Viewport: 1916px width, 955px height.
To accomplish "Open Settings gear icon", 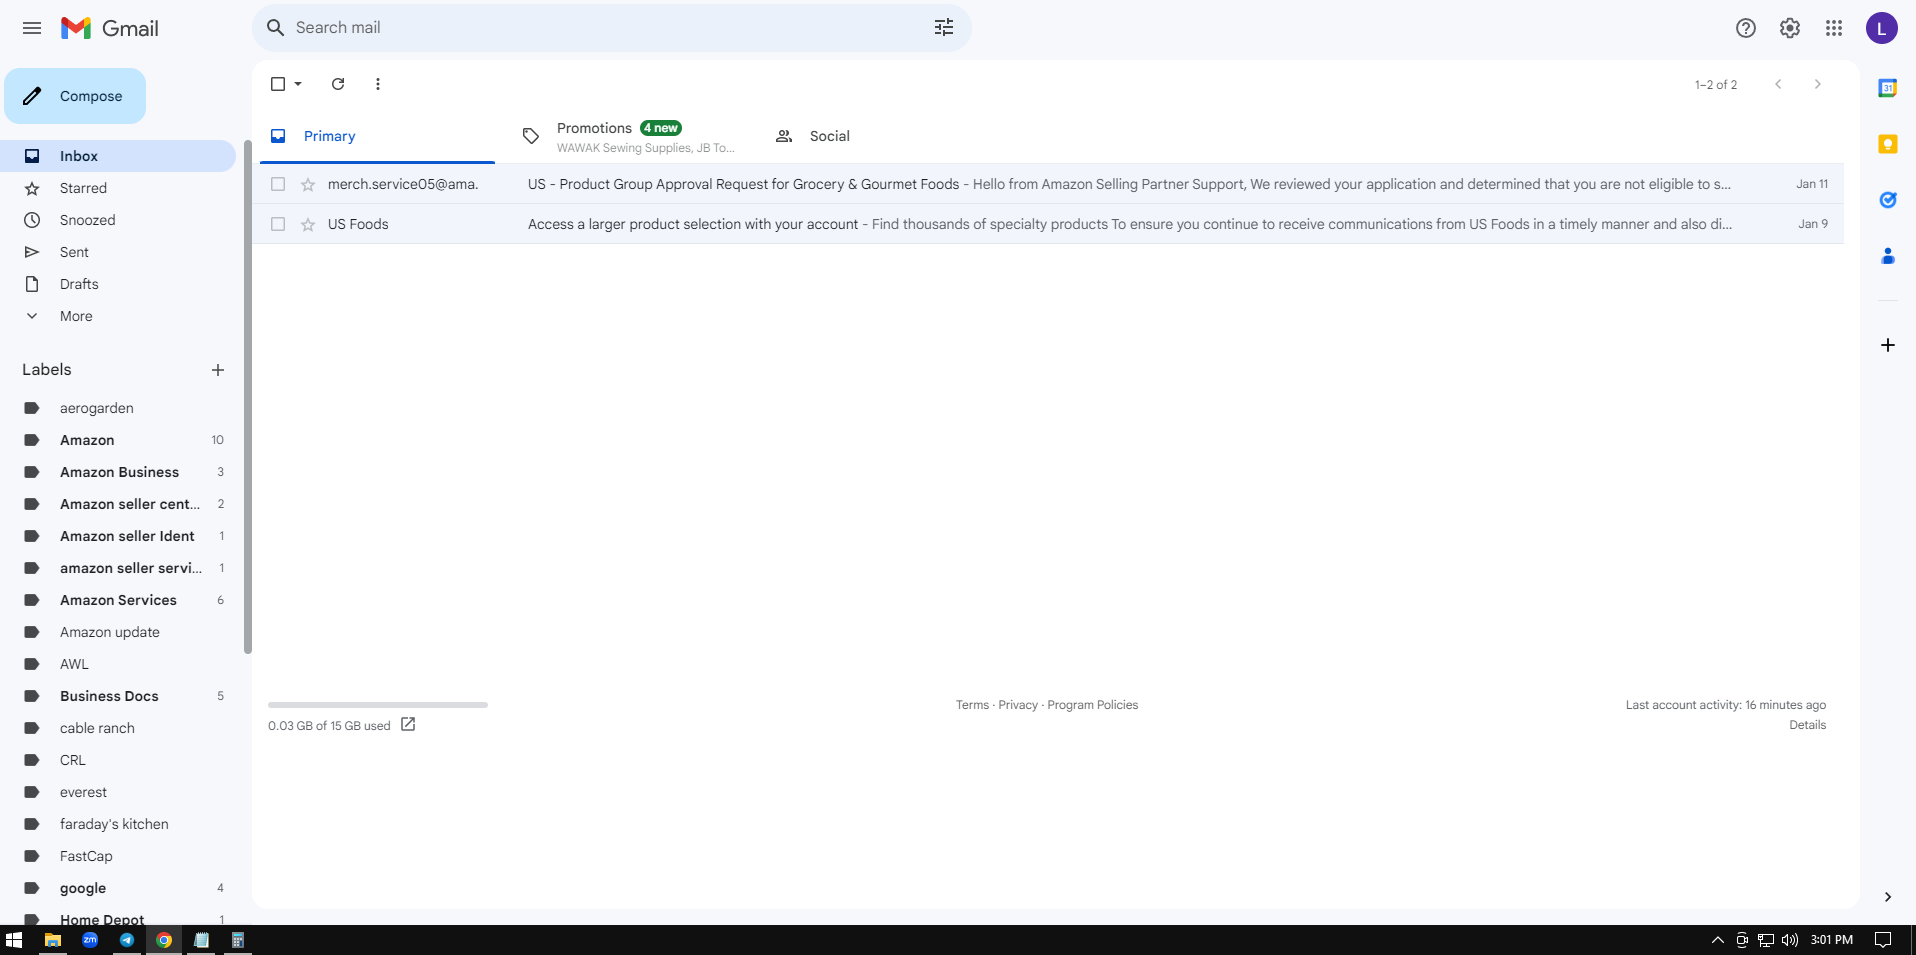I will [x=1790, y=28].
